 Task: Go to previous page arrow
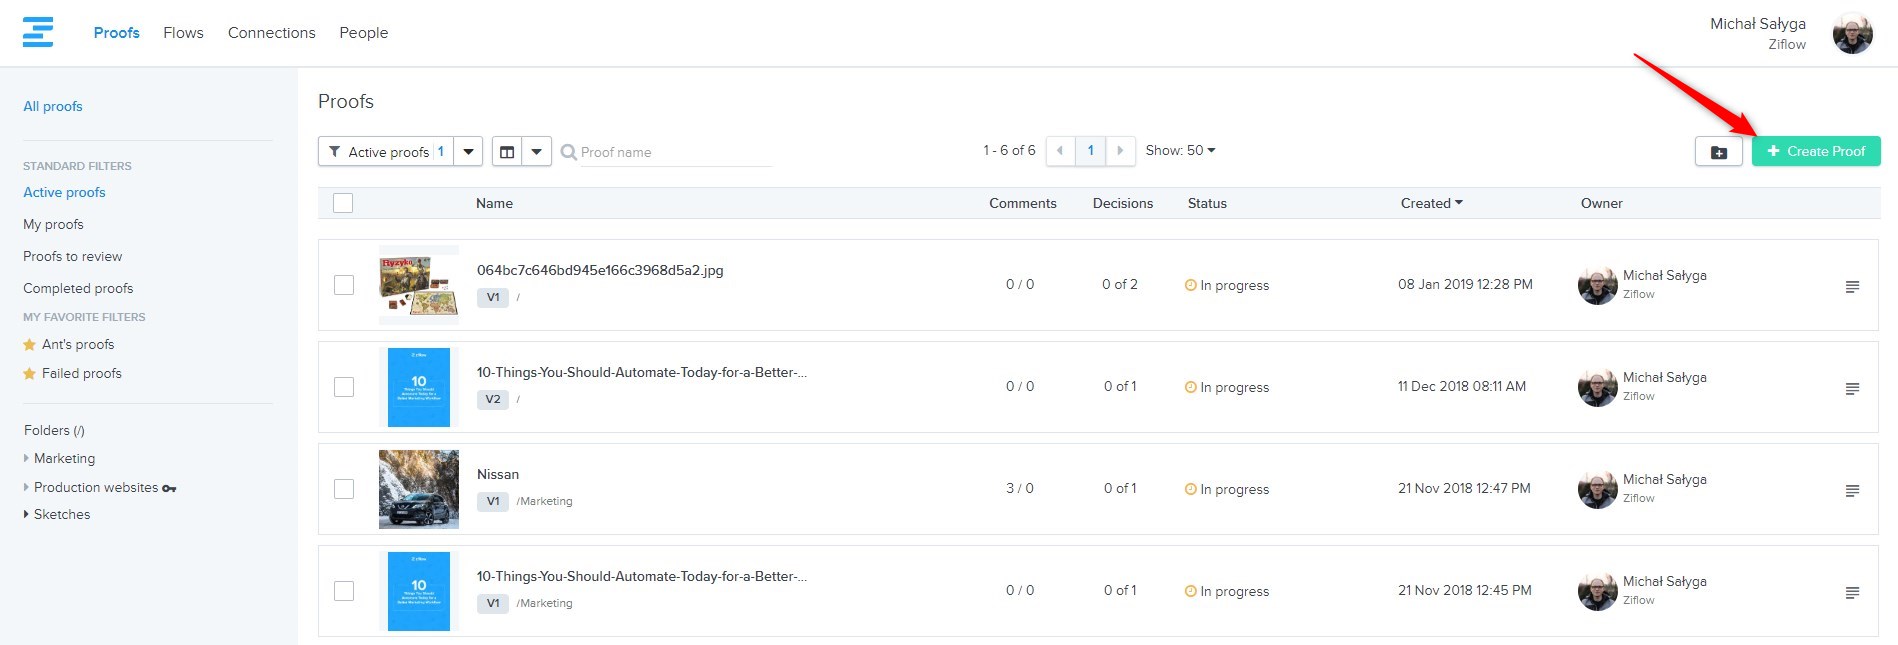tap(1060, 151)
